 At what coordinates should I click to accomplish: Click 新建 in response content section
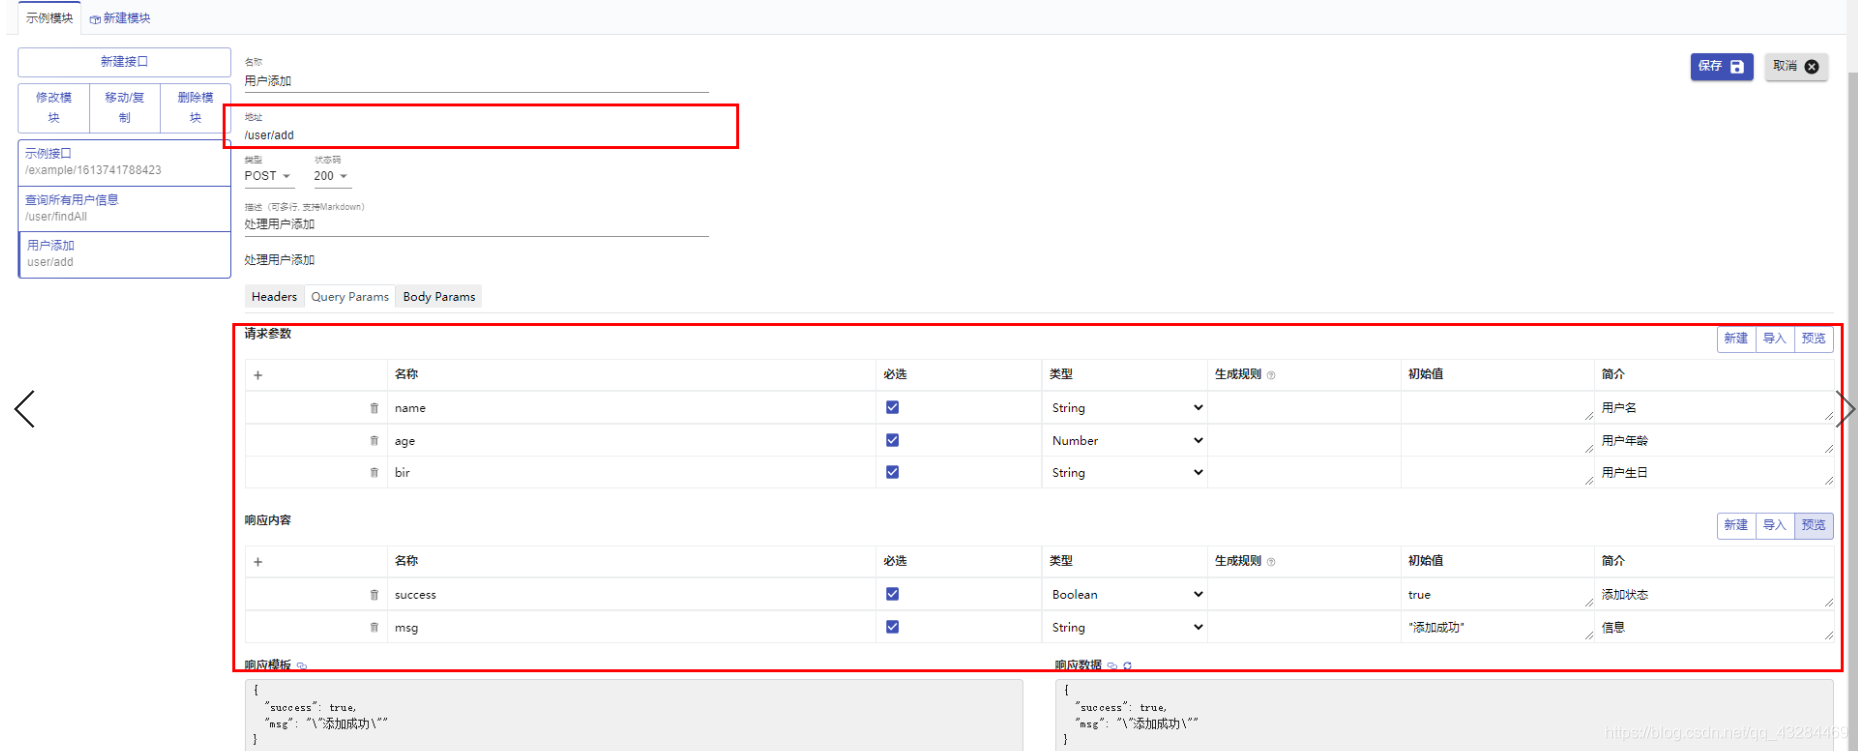pyautogui.click(x=1736, y=526)
